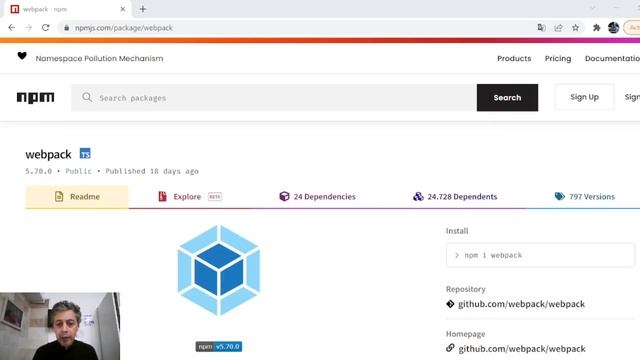Select the Readme tab
Screen dimensions: 640x360
click(x=77, y=197)
